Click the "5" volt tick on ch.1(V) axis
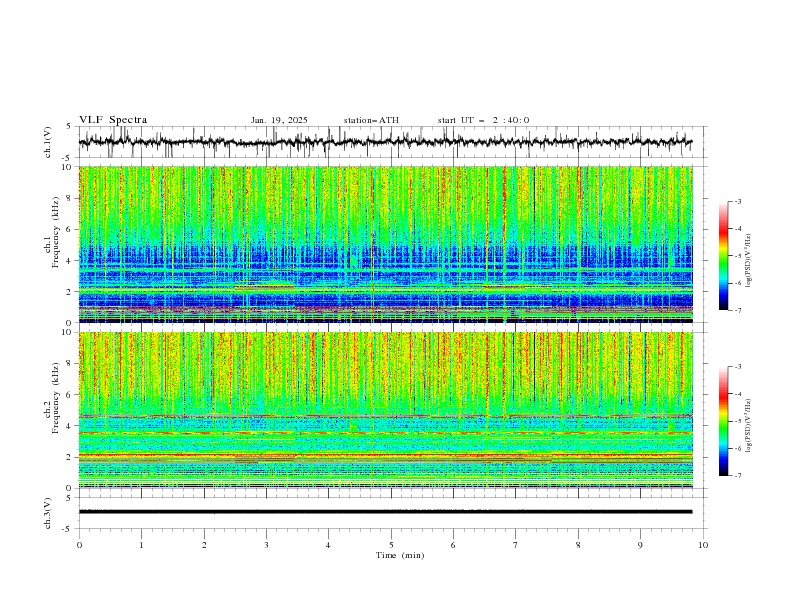 (x=69, y=127)
